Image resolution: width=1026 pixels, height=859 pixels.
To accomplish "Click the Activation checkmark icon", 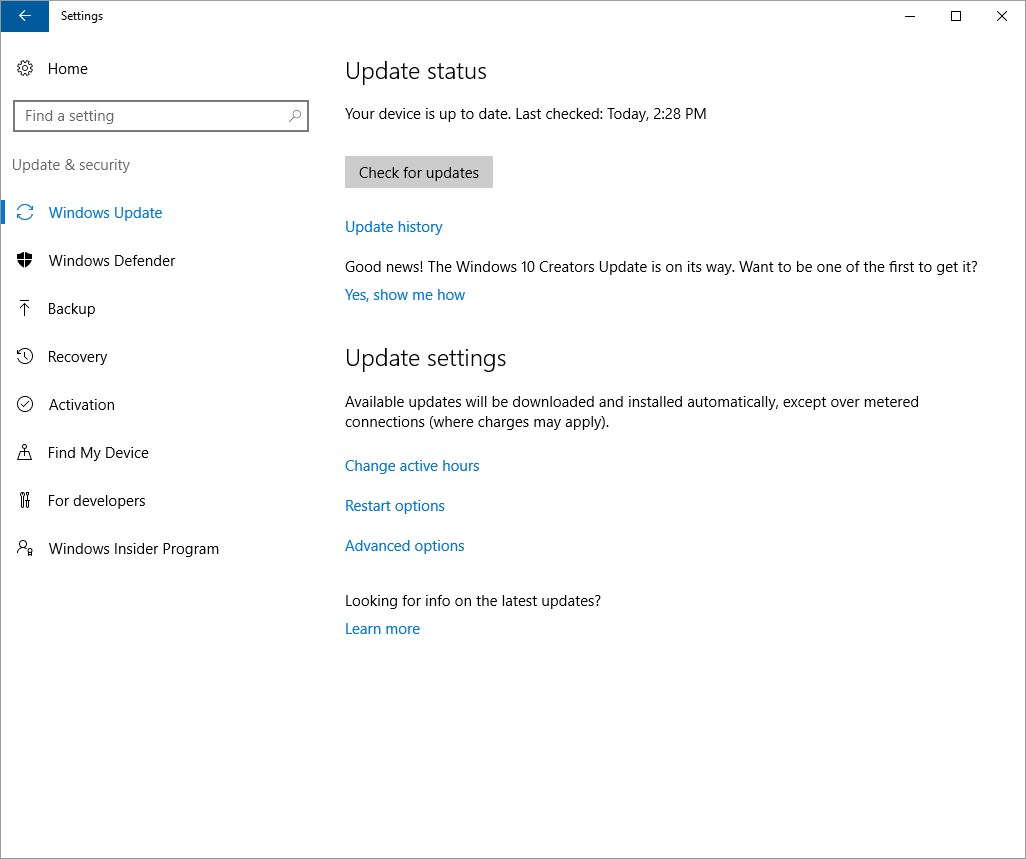I will (x=25, y=404).
